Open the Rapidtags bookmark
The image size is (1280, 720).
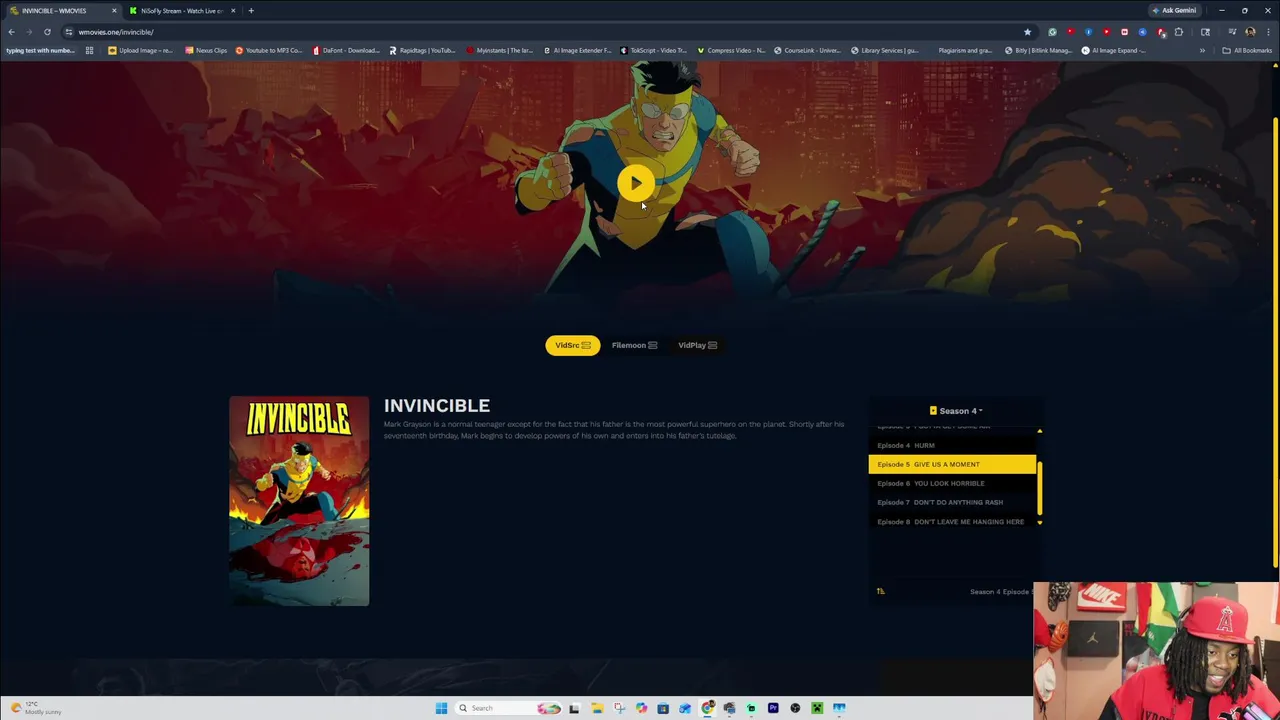click(422, 50)
